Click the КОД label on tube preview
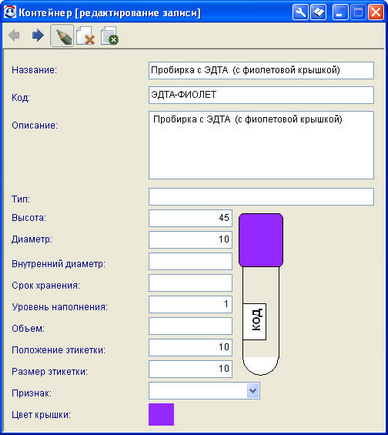This screenshot has width=388, height=435. [254, 321]
